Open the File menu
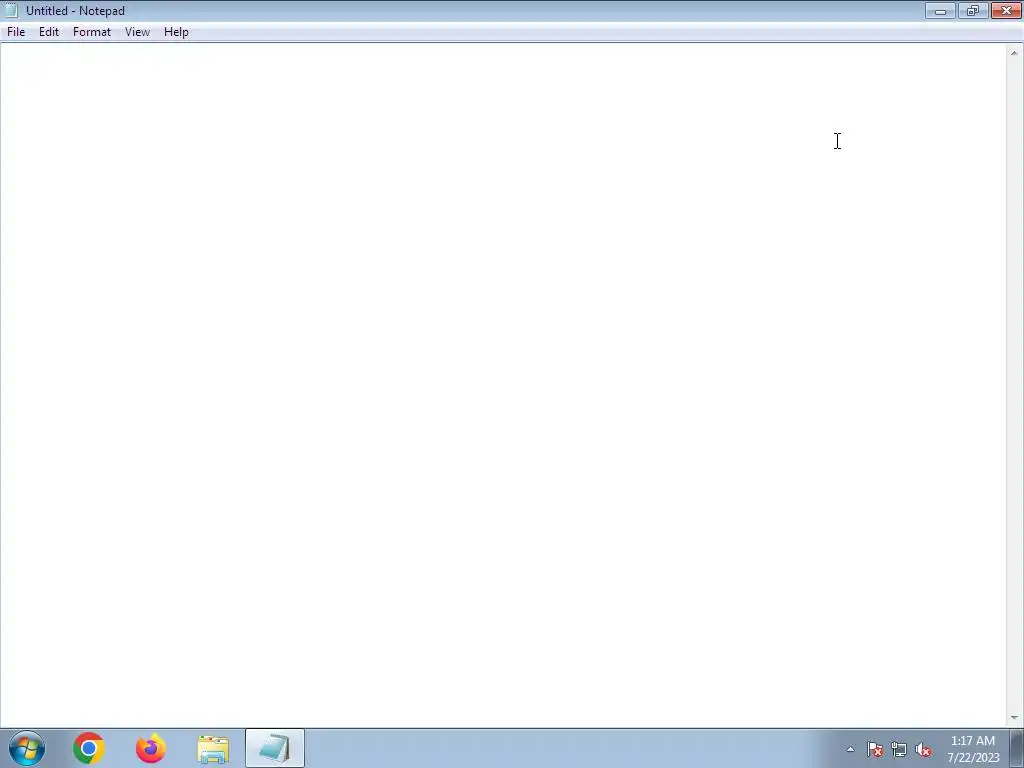The height and width of the screenshot is (768, 1024). click(x=16, y=32)
